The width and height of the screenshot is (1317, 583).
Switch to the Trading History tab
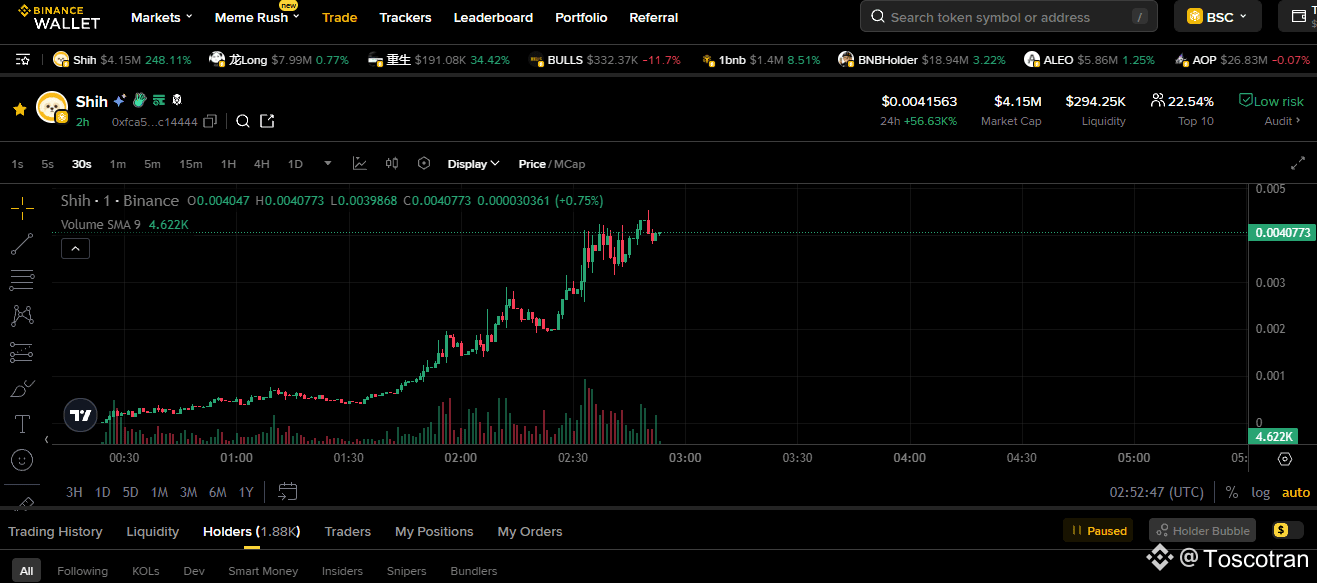pyautogui.click(x=55, y=531)
